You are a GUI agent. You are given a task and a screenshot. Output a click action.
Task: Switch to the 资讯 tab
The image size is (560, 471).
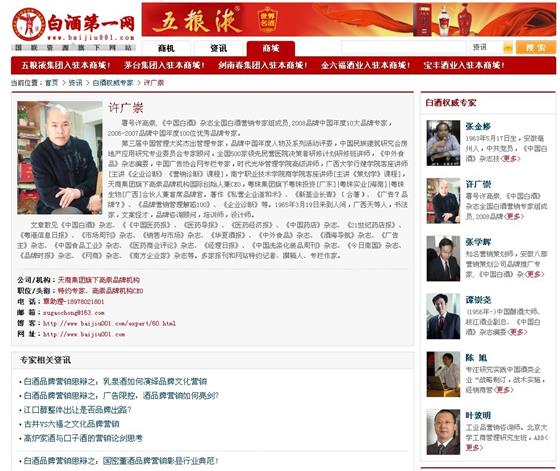pos(218,48)
